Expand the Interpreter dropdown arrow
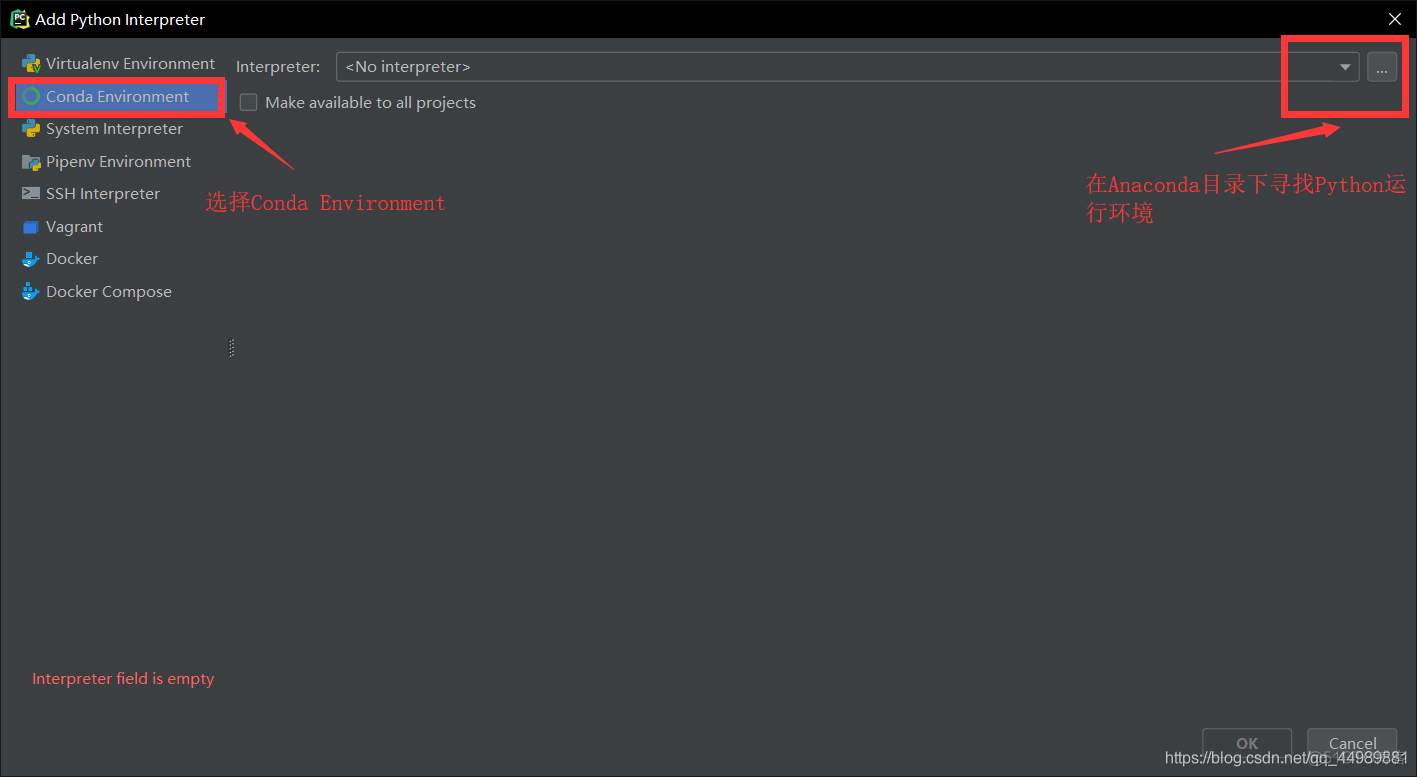1417x777 pixels. (x=1345, y=67)
